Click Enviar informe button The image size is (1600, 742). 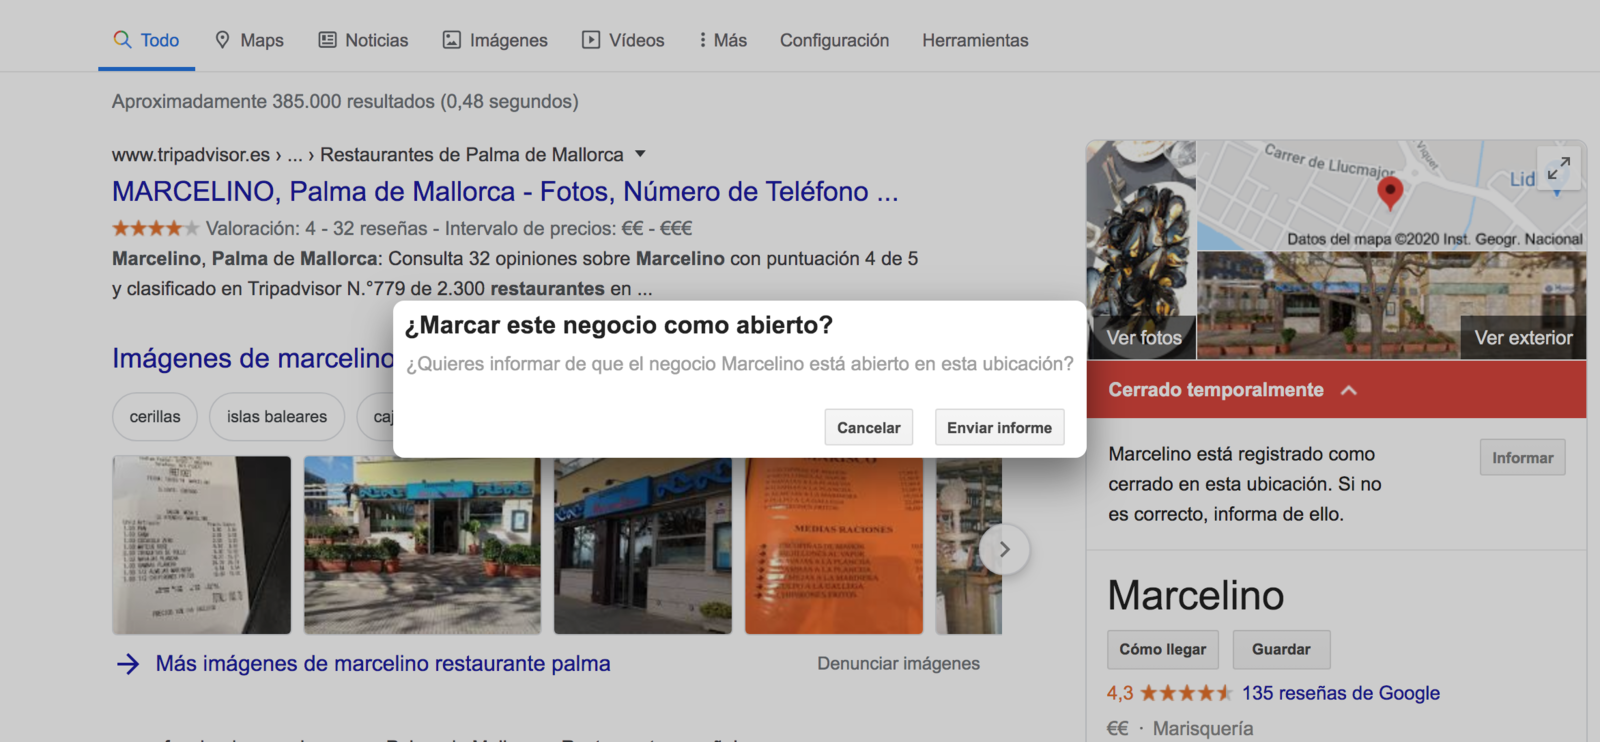pos(999,427)
